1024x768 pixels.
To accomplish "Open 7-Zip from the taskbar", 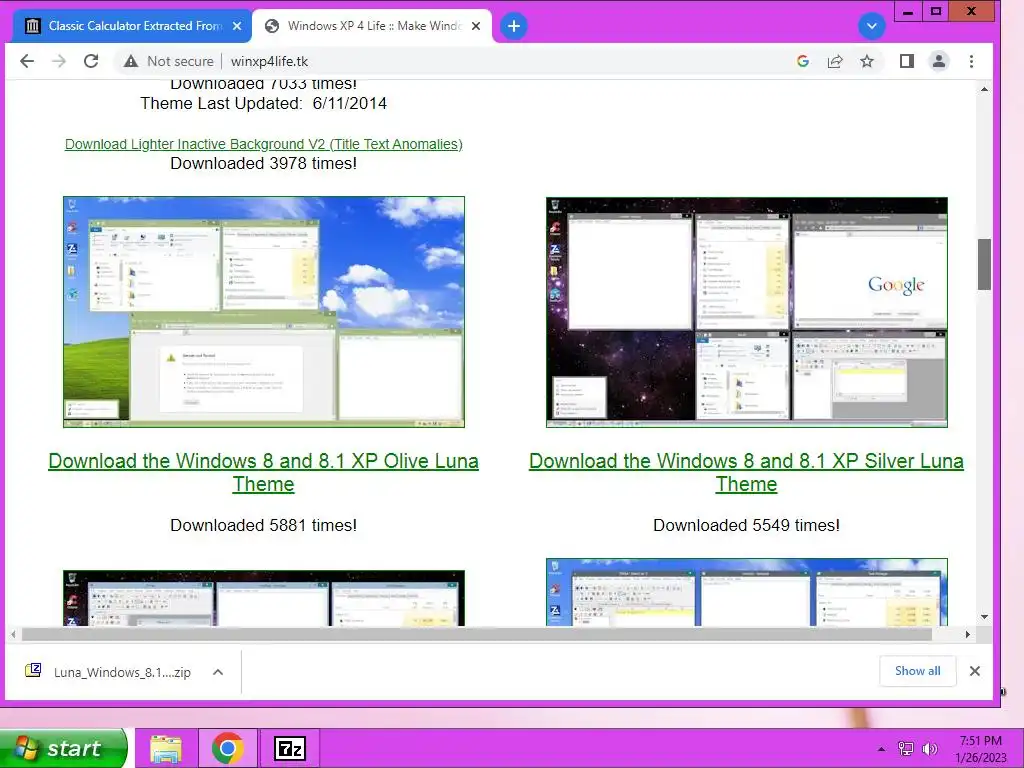I will pyautogui.click(x=290, y=748).
